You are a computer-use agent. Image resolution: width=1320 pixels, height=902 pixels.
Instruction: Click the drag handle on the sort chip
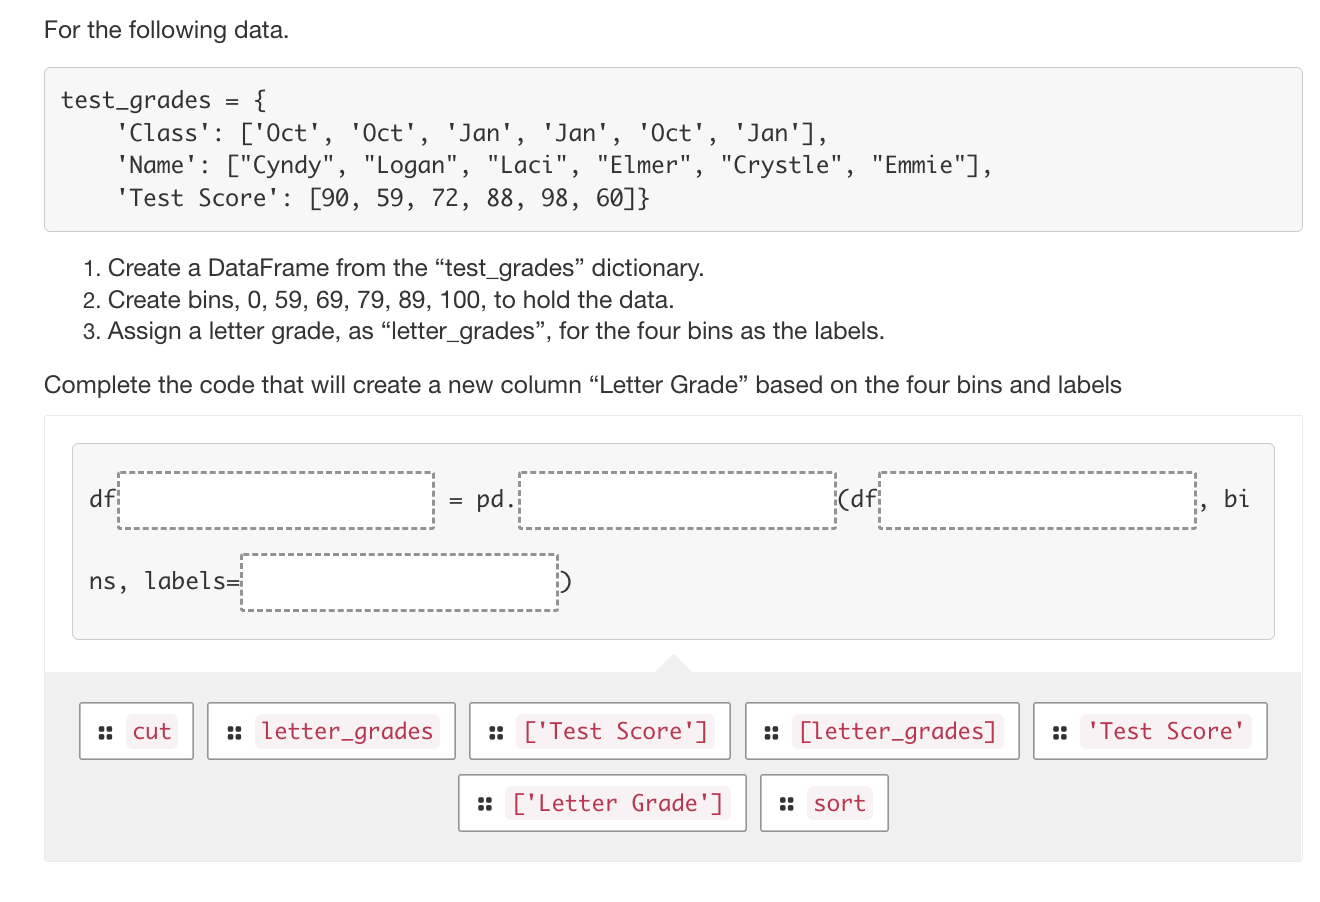tap(787, 804)
